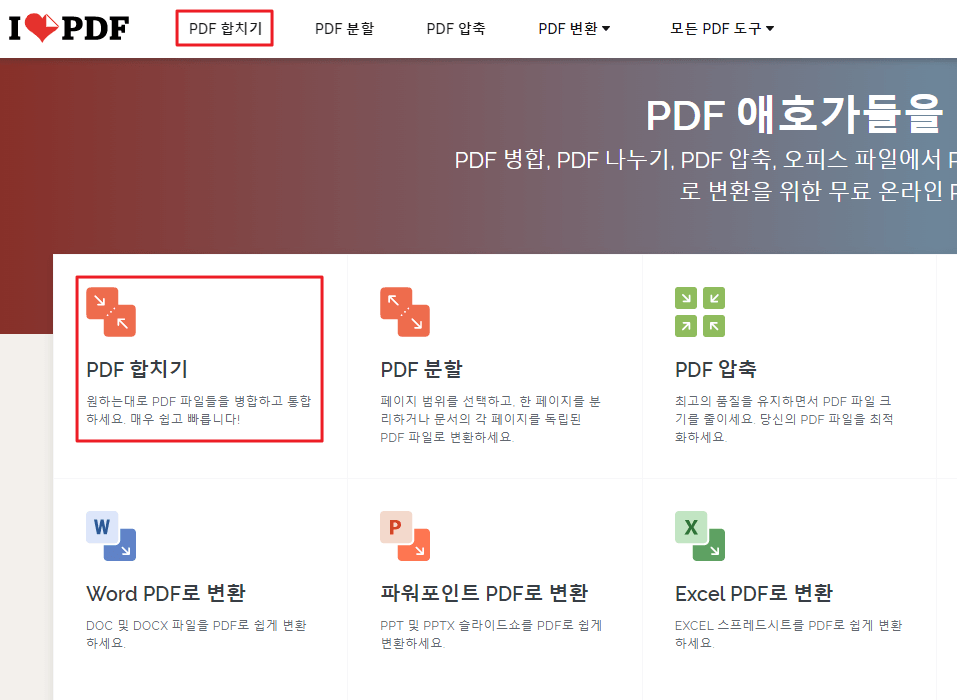
Task: Select the blue Word W icon
Action: tap(110, 535)
